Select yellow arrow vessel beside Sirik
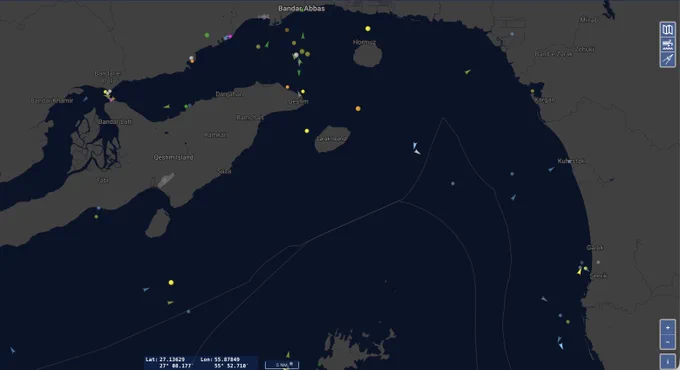The image size is (680, 370). (579, 271)
